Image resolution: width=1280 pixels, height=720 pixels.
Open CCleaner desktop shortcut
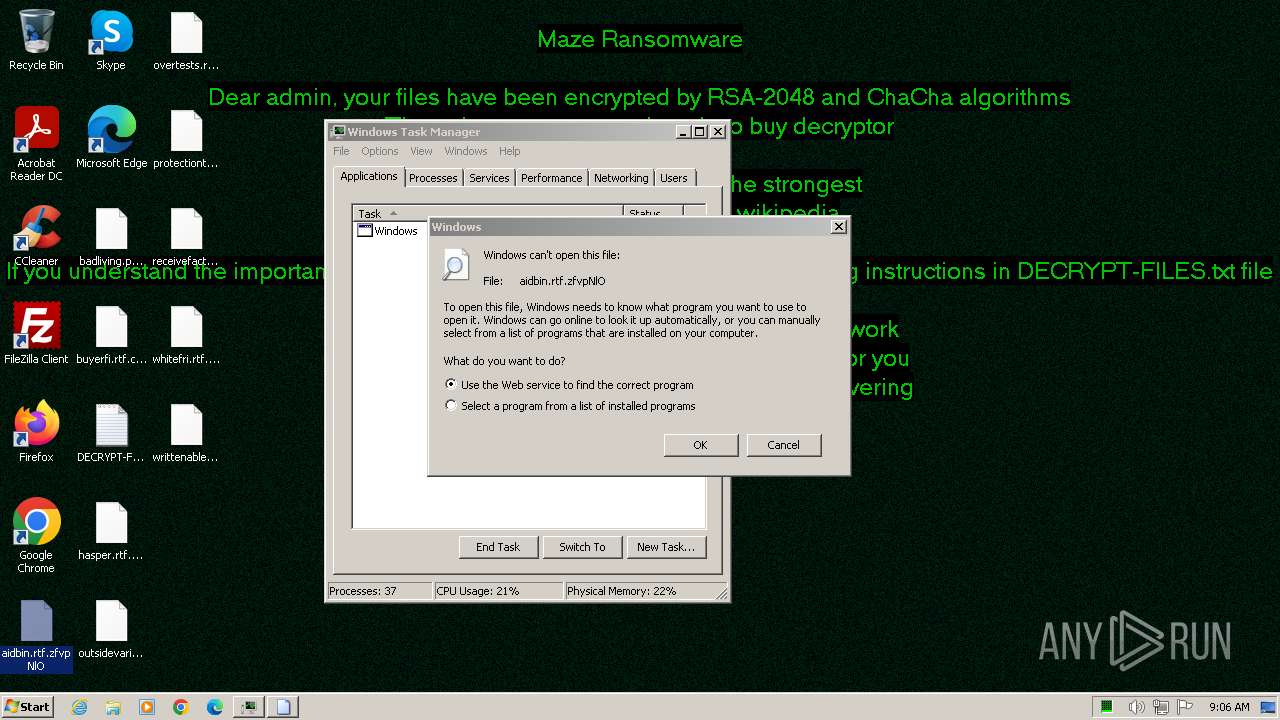36,236
